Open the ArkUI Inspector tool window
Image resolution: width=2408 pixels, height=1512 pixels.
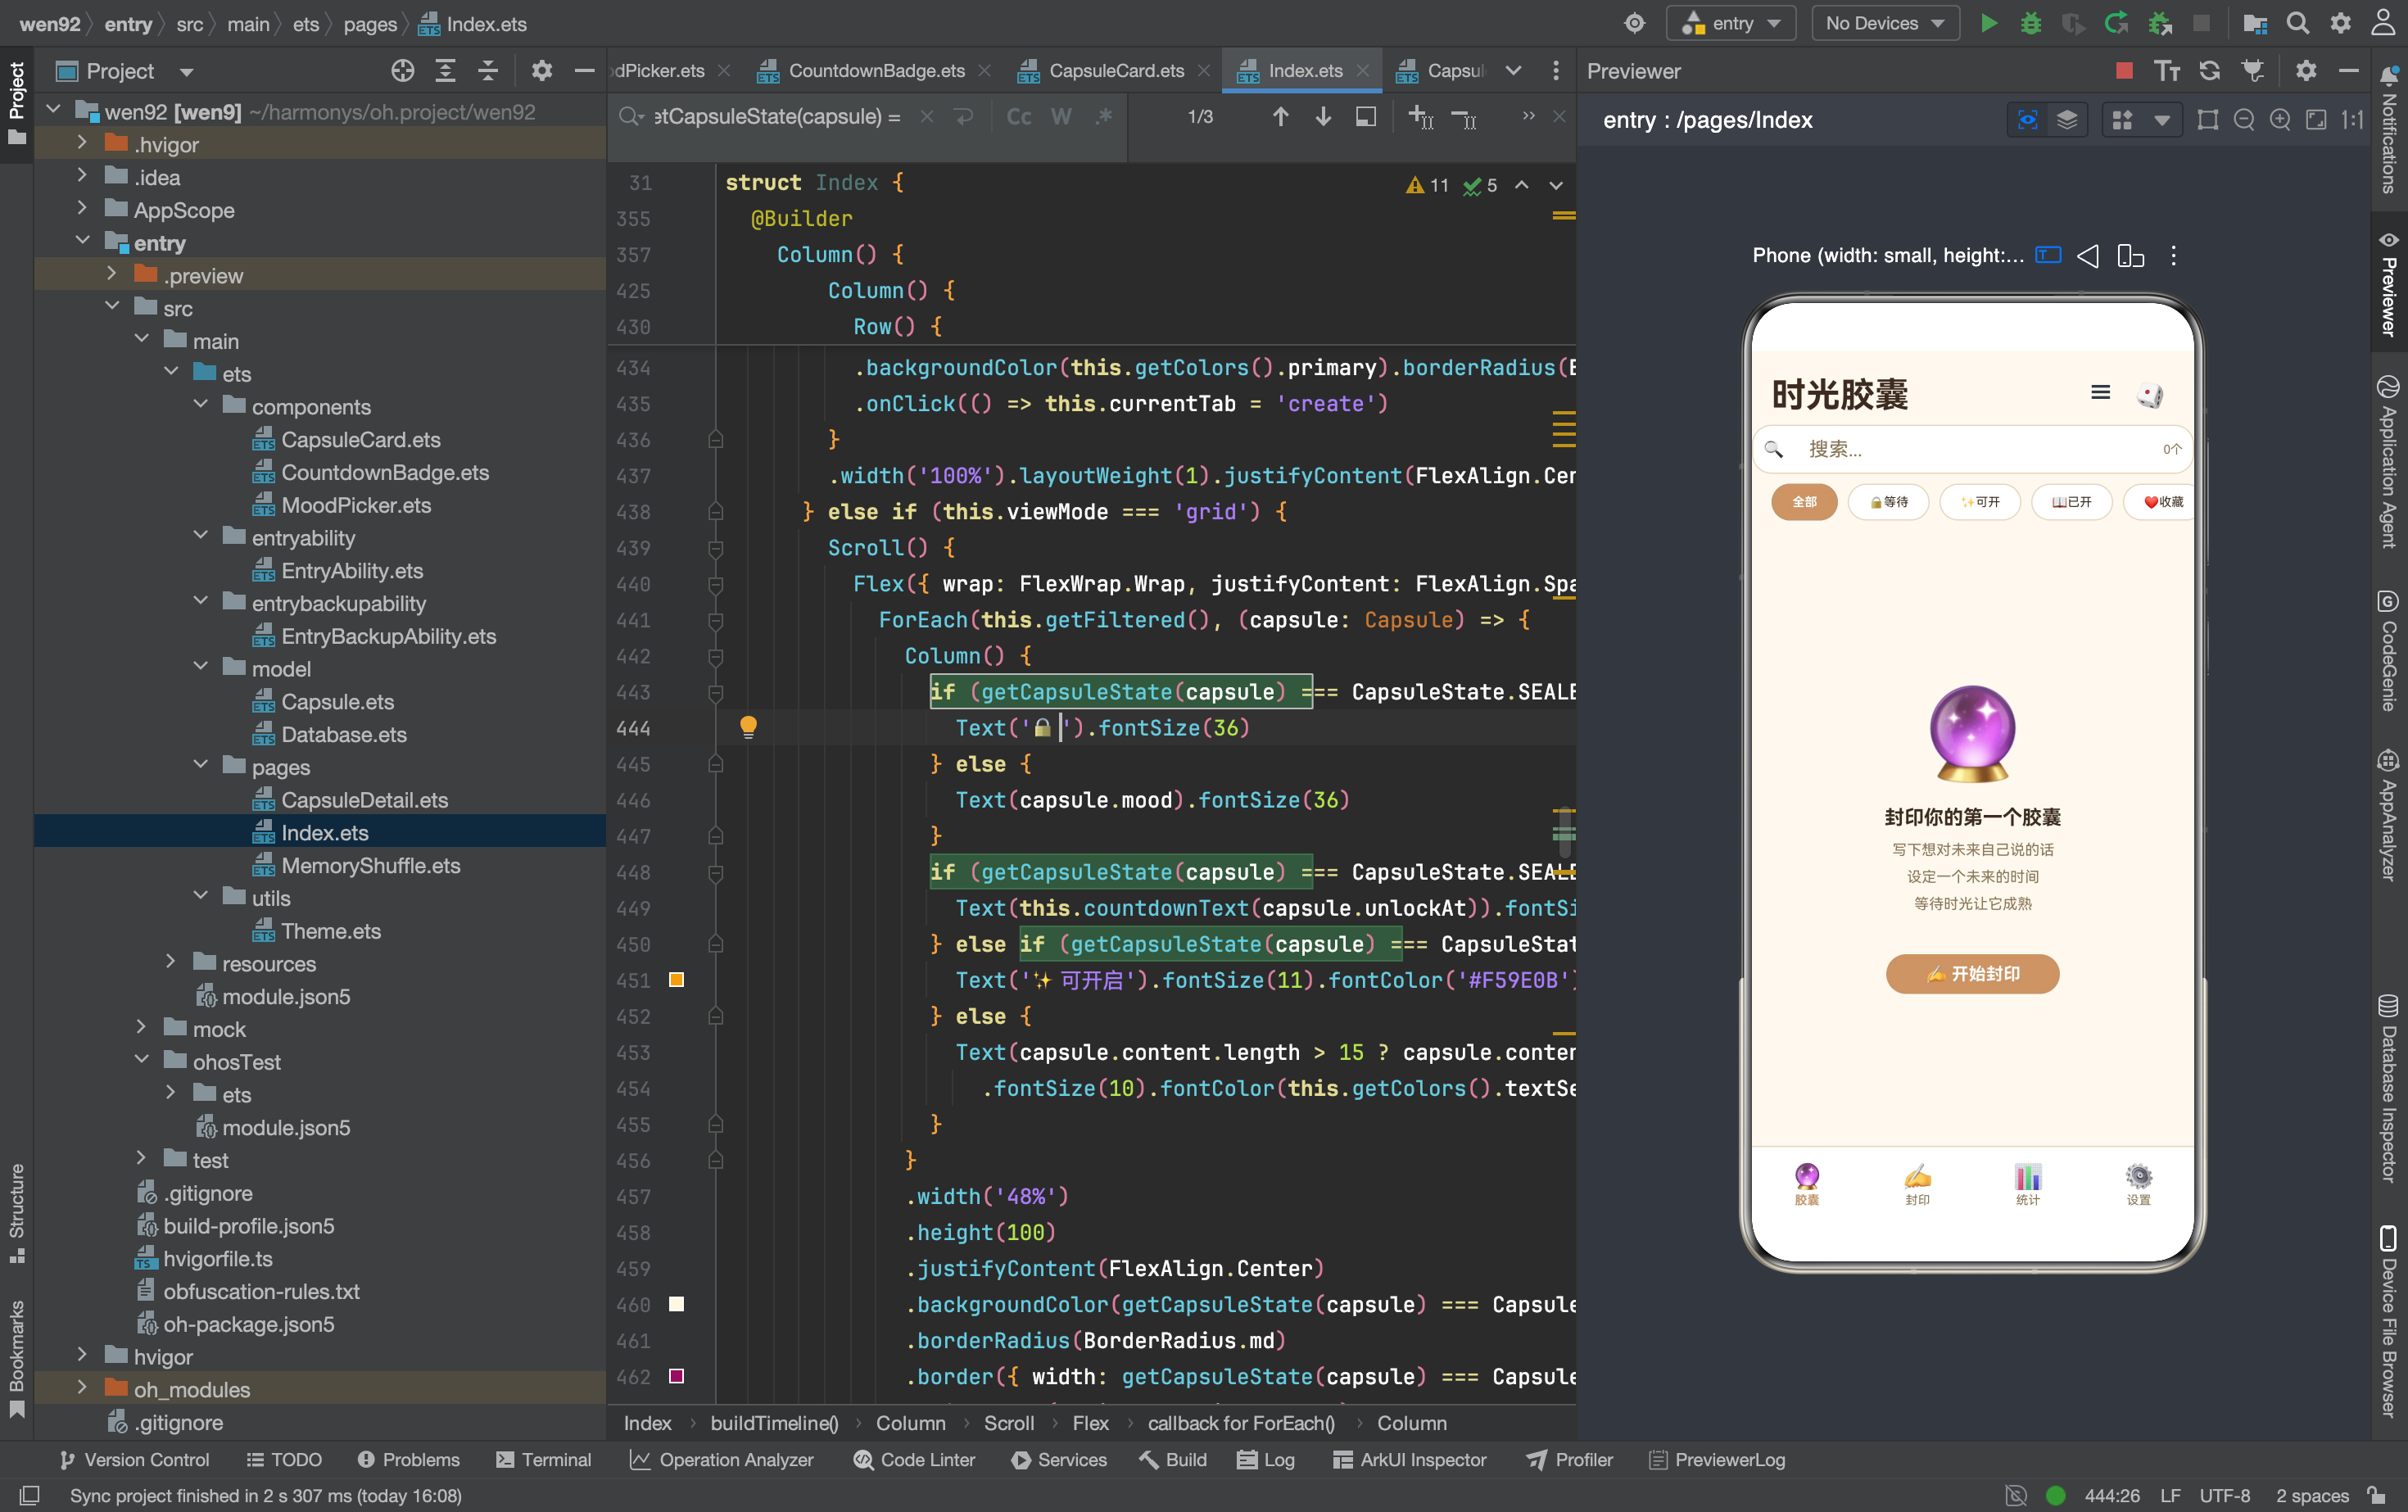1409,1460
